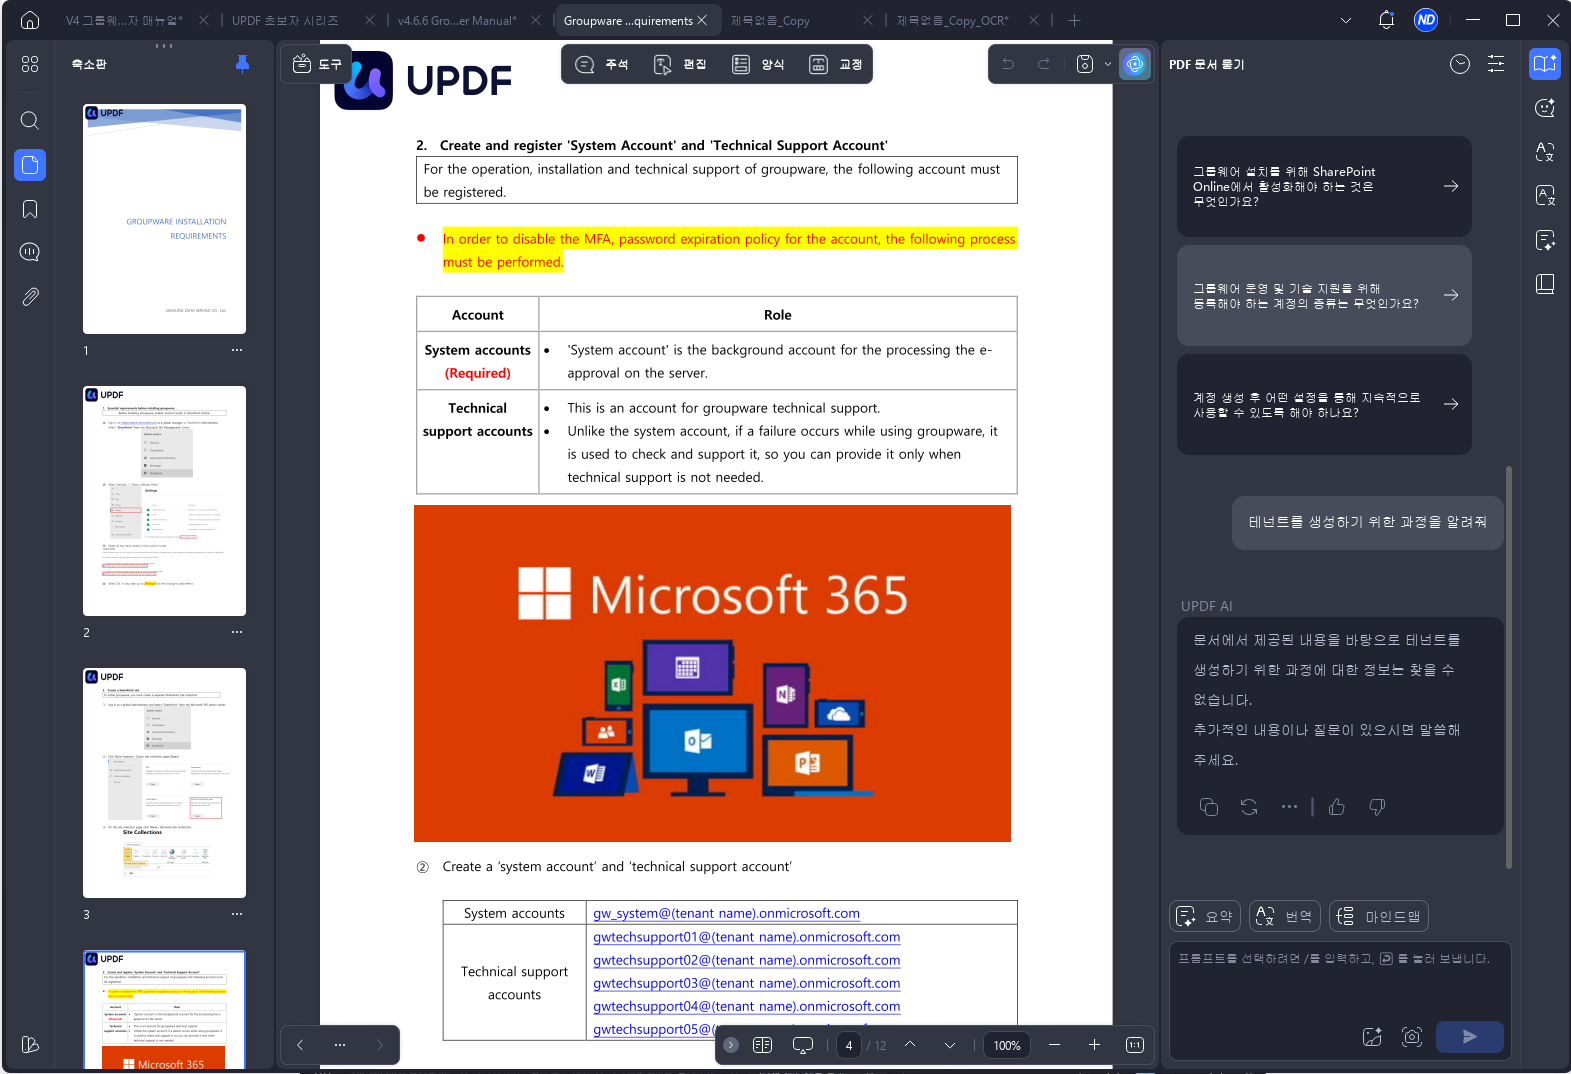
Task: Click the save document icon
Action: (x=1085, y=64)
